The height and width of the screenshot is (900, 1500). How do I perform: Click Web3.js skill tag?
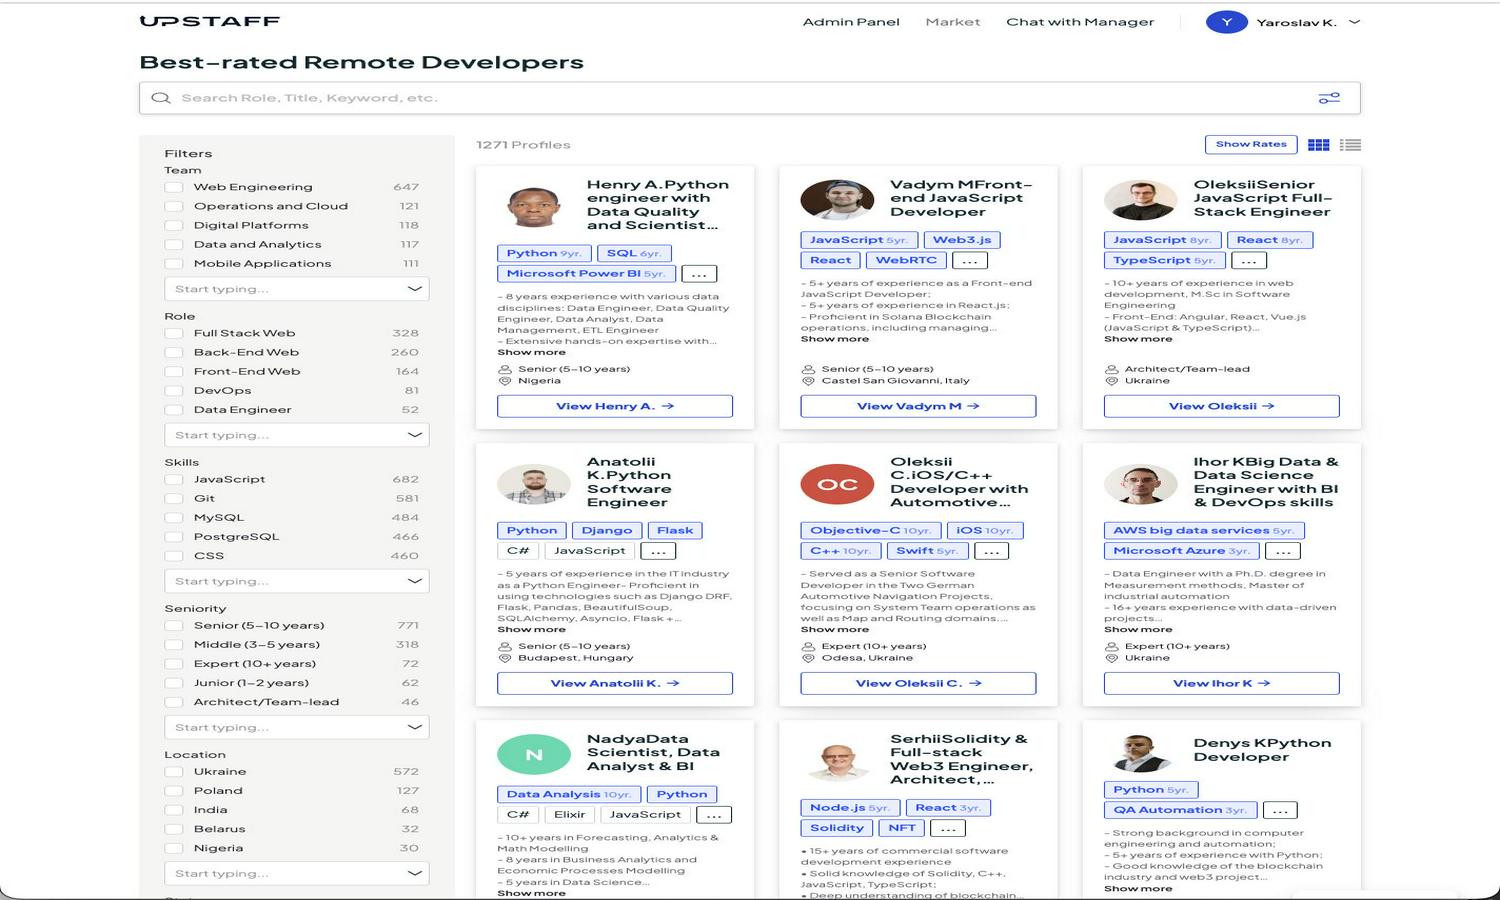962,240
